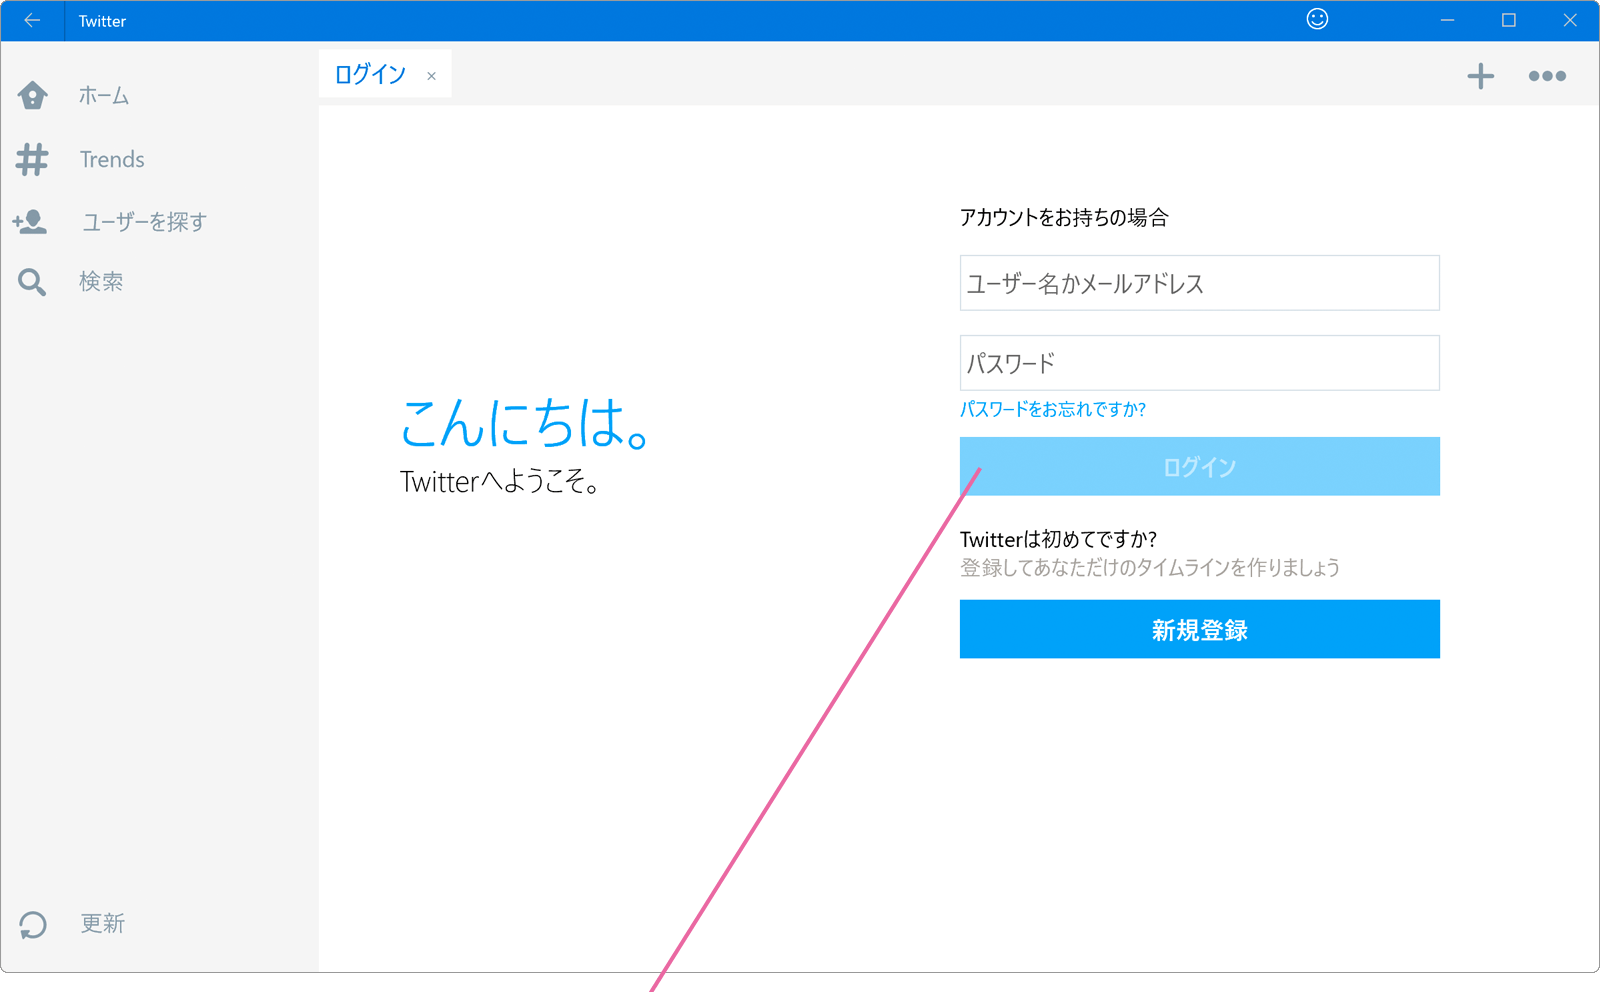
Task: Click the search magnifier icon
Action: click(x=32, y=282)
